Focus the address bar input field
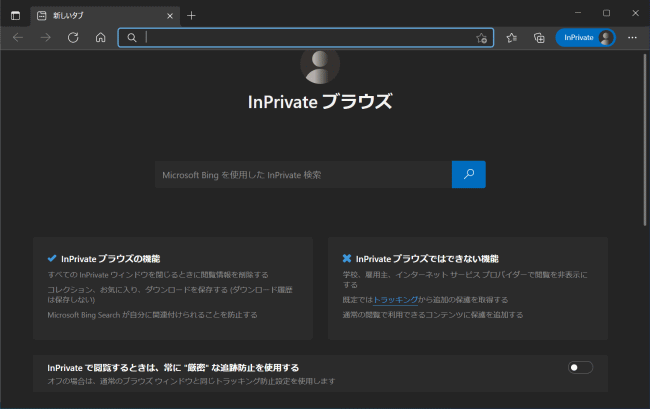Screen dimensions: 650x409 pyautogui.click(x=306, y=38)
